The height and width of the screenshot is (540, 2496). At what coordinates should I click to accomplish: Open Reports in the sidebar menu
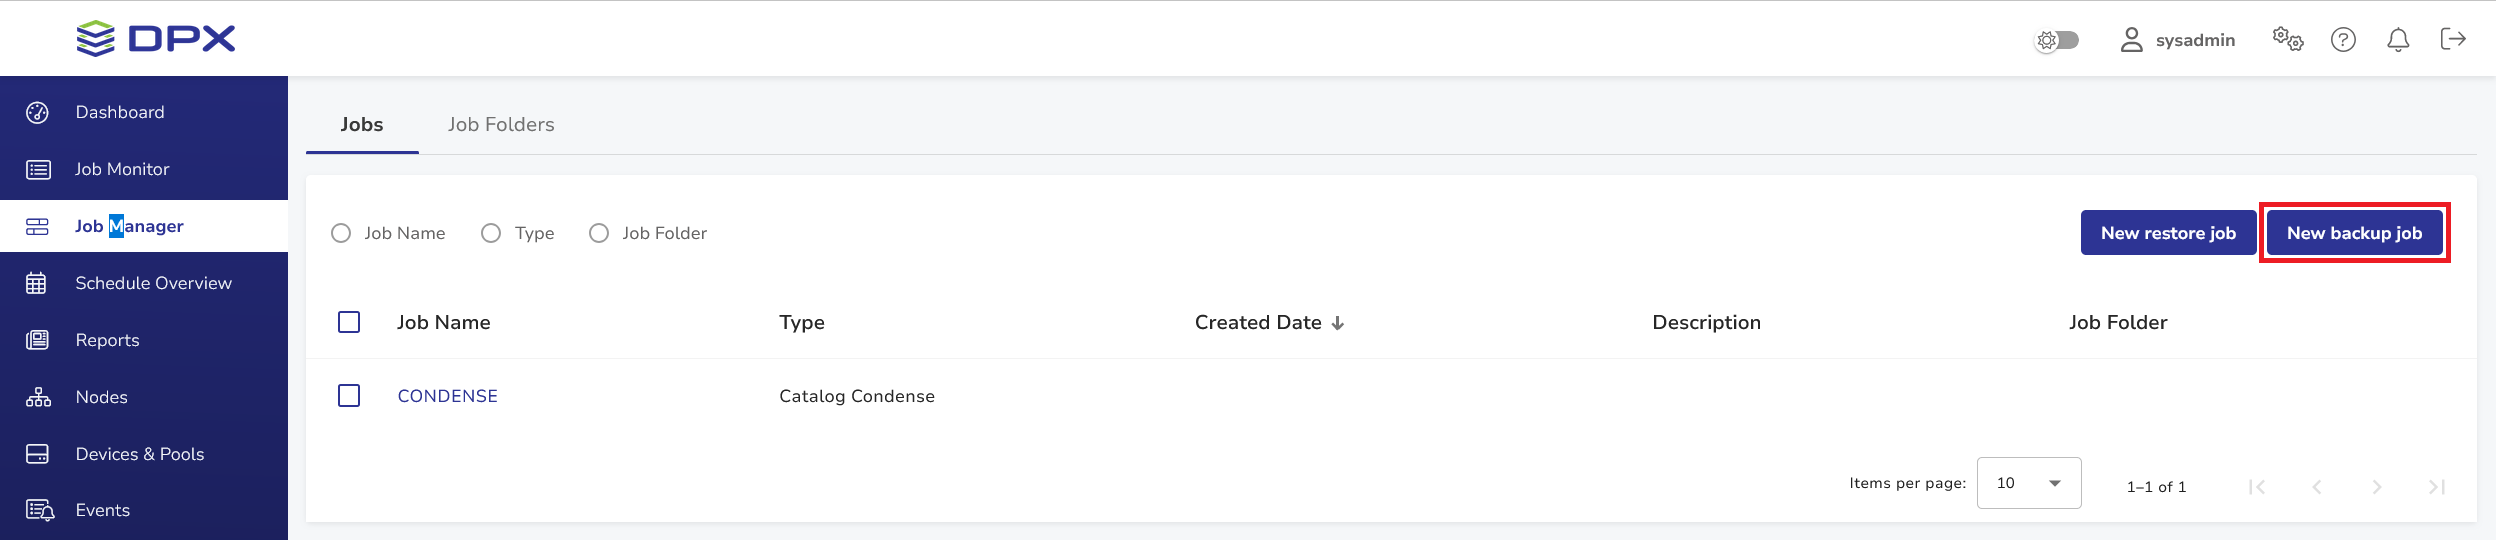tap(107, 341)
